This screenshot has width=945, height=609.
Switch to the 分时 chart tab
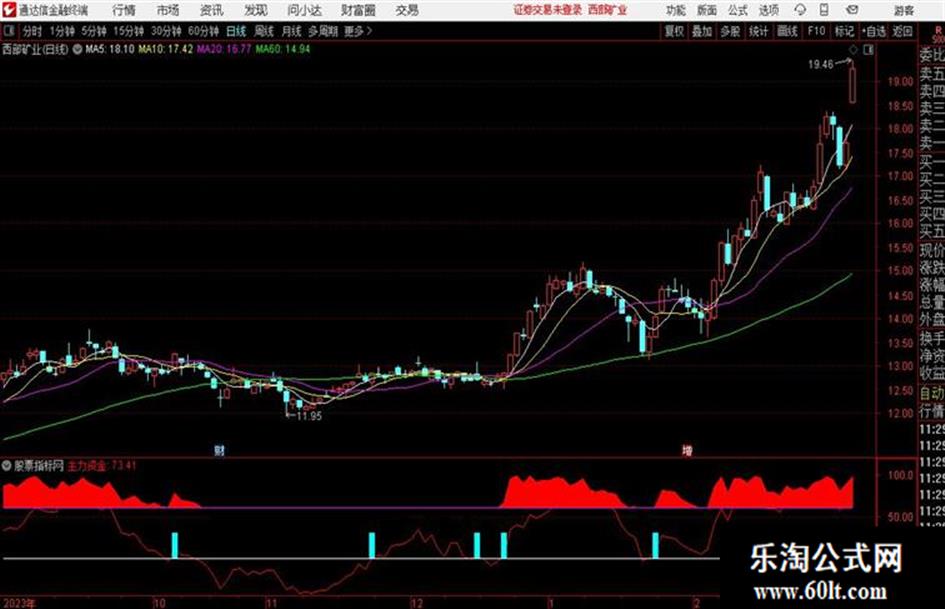click(32, 31)
